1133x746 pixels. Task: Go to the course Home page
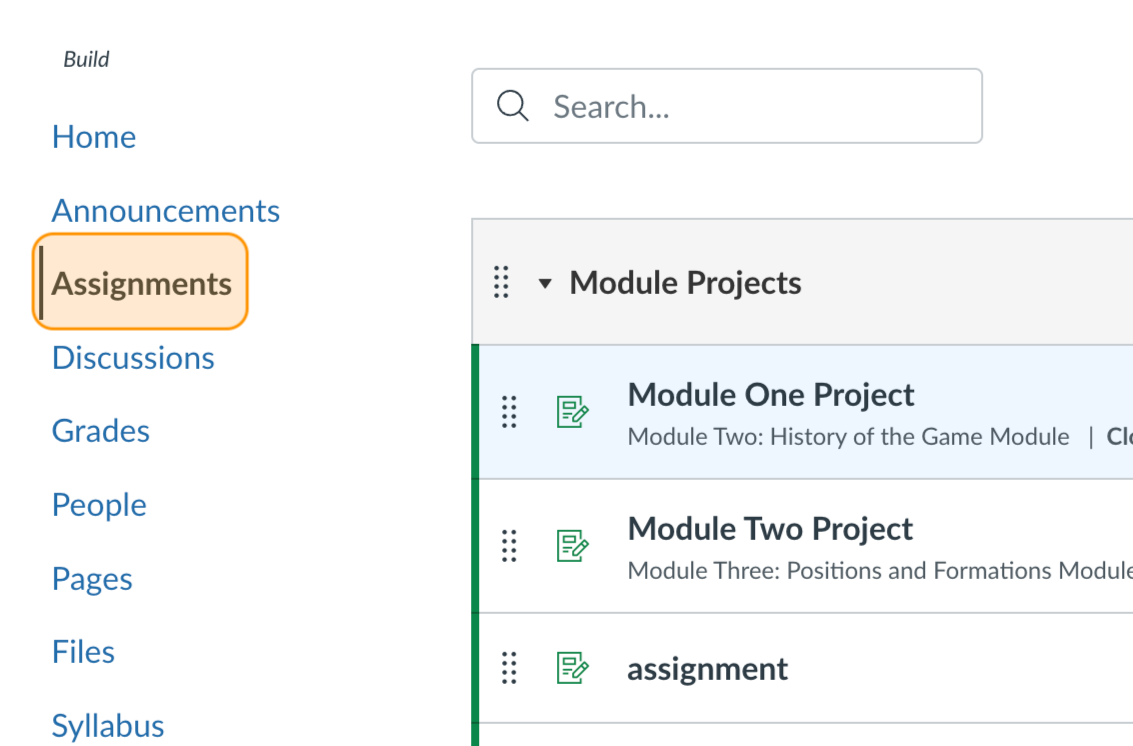(x=94, y=136)
